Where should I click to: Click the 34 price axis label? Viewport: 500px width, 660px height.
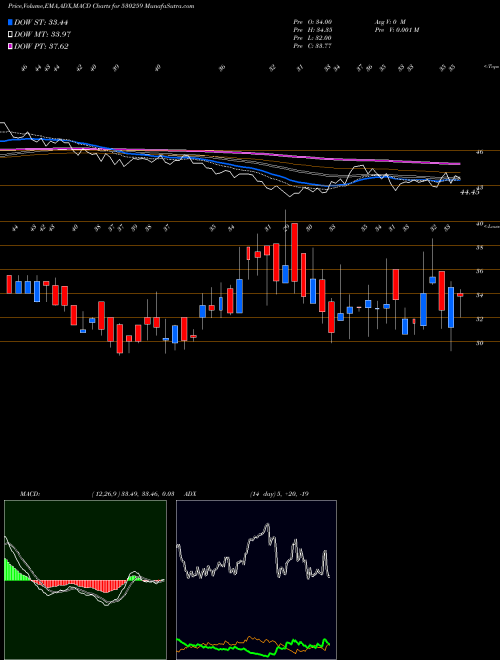(479, 295)
